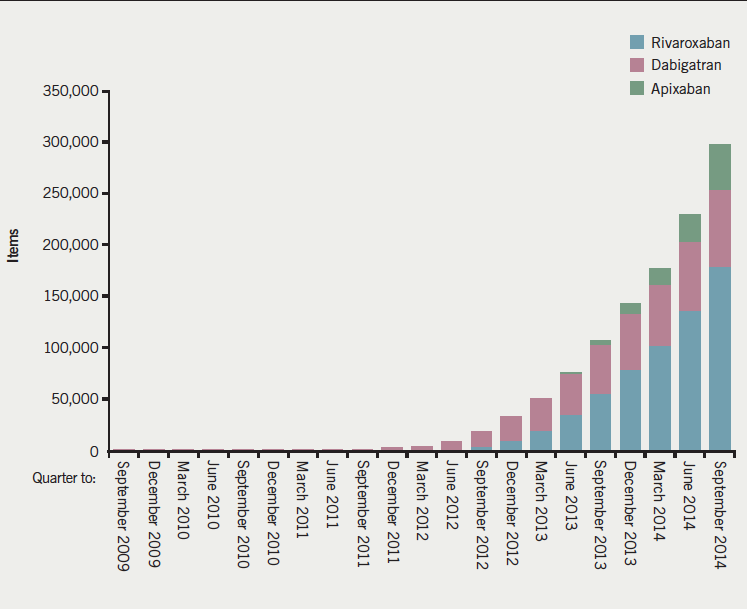This screenshot has width=747, height=609.
Task: Click the 100,000 y-axis tick label
Action: (68, 348)
